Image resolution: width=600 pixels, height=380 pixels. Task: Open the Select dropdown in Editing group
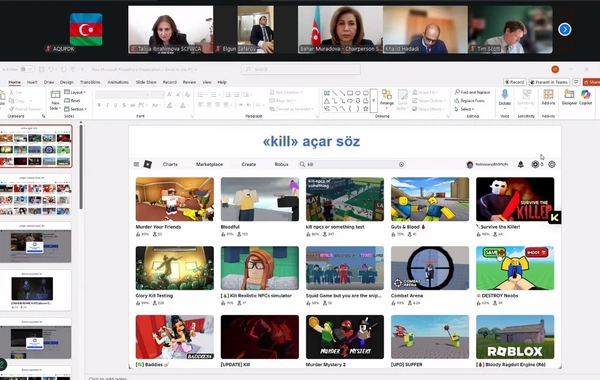click(464, 109)
